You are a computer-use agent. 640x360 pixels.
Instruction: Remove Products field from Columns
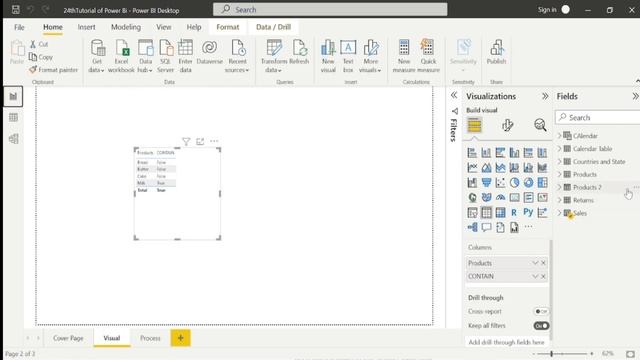click(x=543, y=263)
